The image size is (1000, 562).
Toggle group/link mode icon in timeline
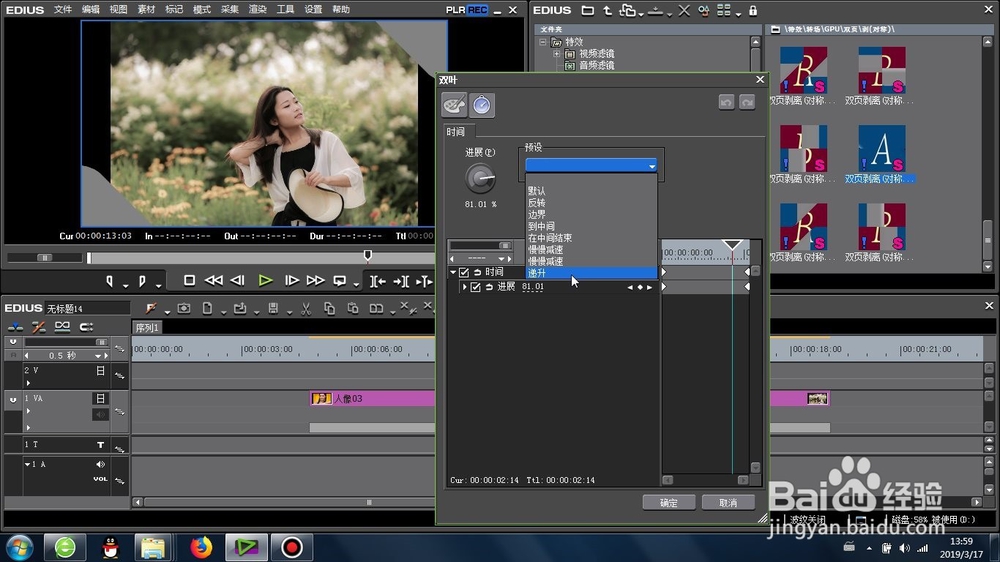pos(62,327)
